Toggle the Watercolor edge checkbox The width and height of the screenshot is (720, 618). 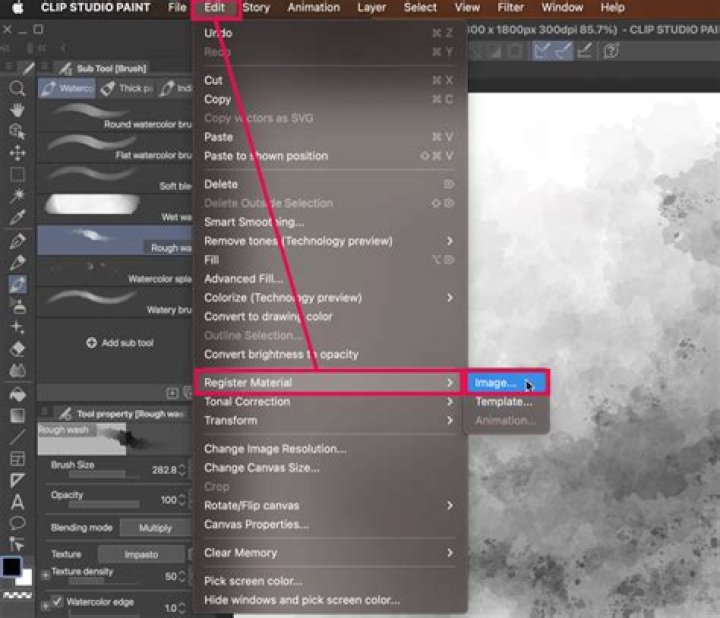click(57, 602)
